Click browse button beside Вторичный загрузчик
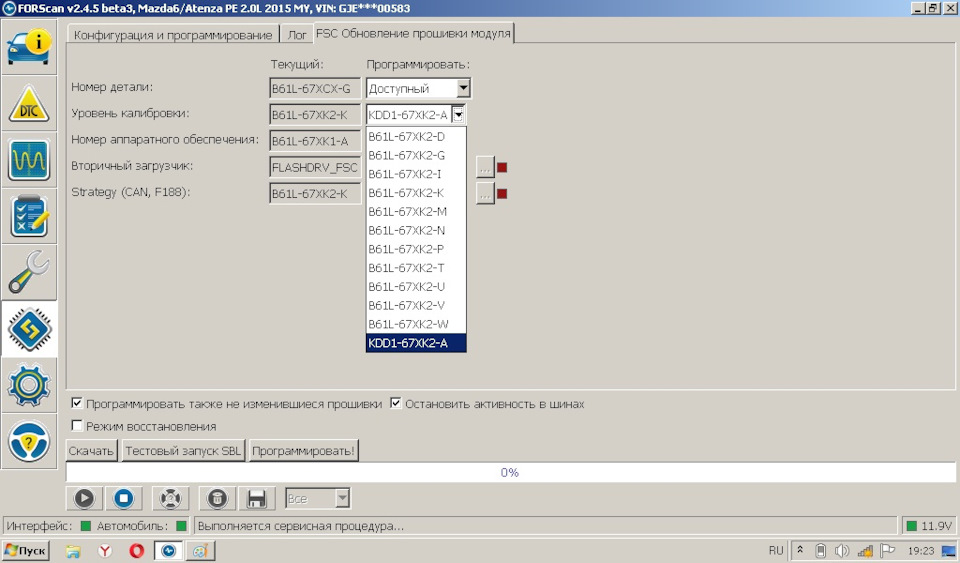 tap(485, 167)
